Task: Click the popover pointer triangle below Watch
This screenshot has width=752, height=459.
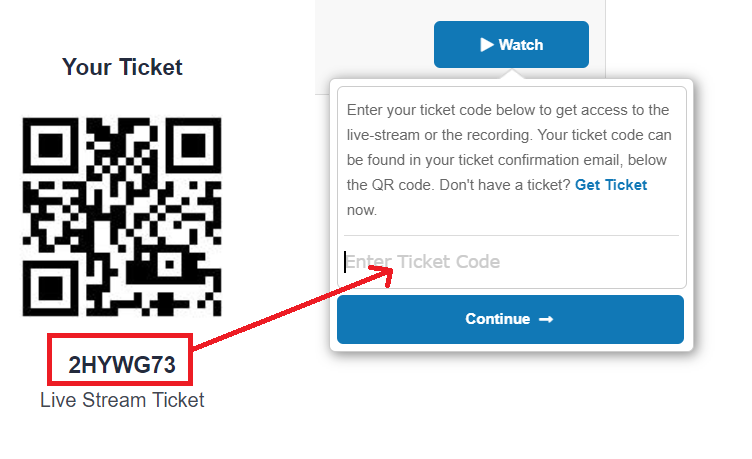Action: (512, 74)
